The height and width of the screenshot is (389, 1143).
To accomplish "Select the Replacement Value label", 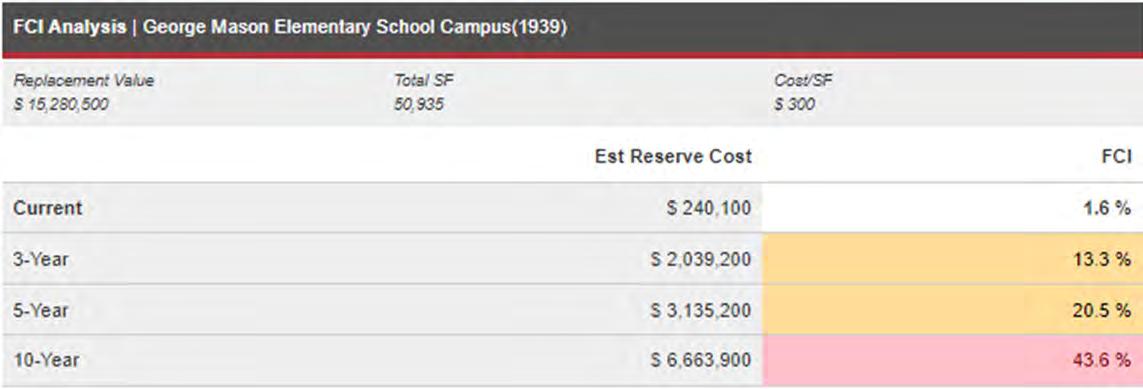I will click(x=84, y=81).
